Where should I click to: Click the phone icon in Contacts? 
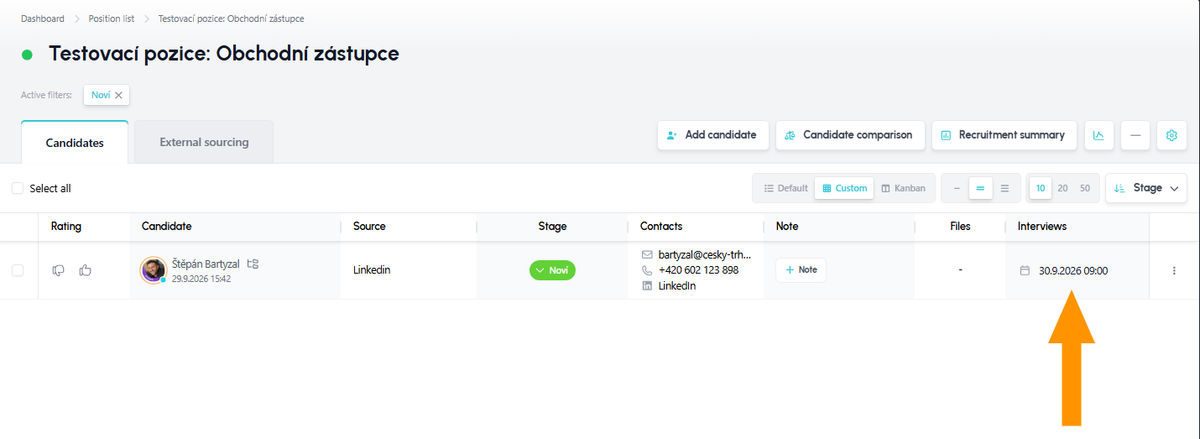tap(647, 270)
